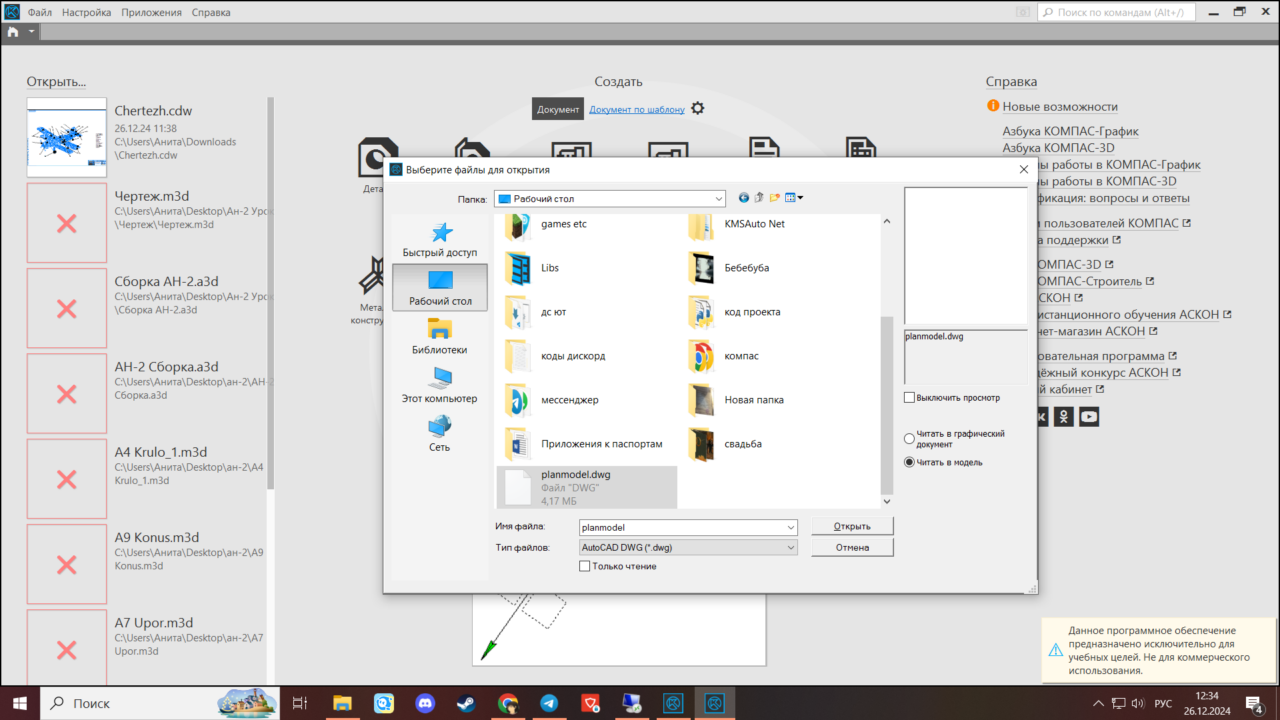
Task: Select Рабочий стол in places sidebar
Action: point(440,288)
